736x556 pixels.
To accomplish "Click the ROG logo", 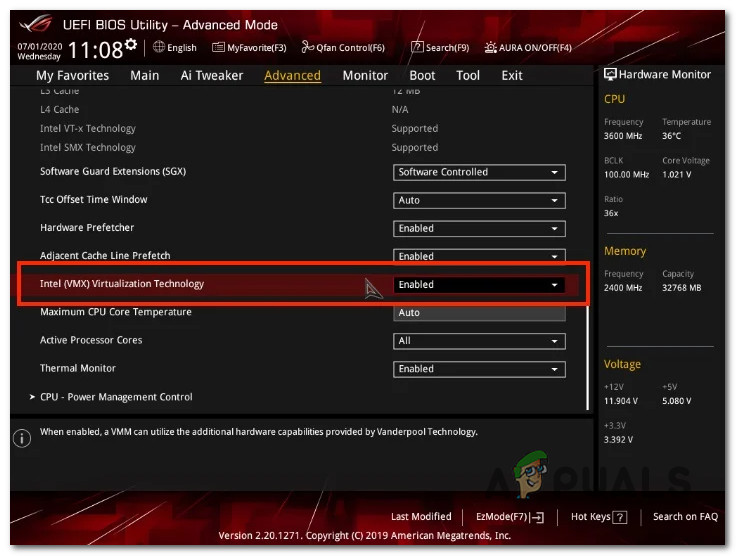I will click(36, 24).
